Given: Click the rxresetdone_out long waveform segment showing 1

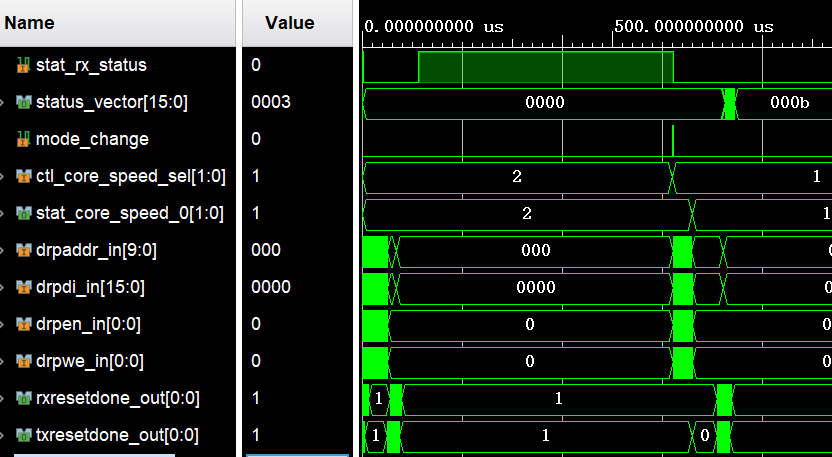Looking at the screenshot, I should click(x=558, y=399).
